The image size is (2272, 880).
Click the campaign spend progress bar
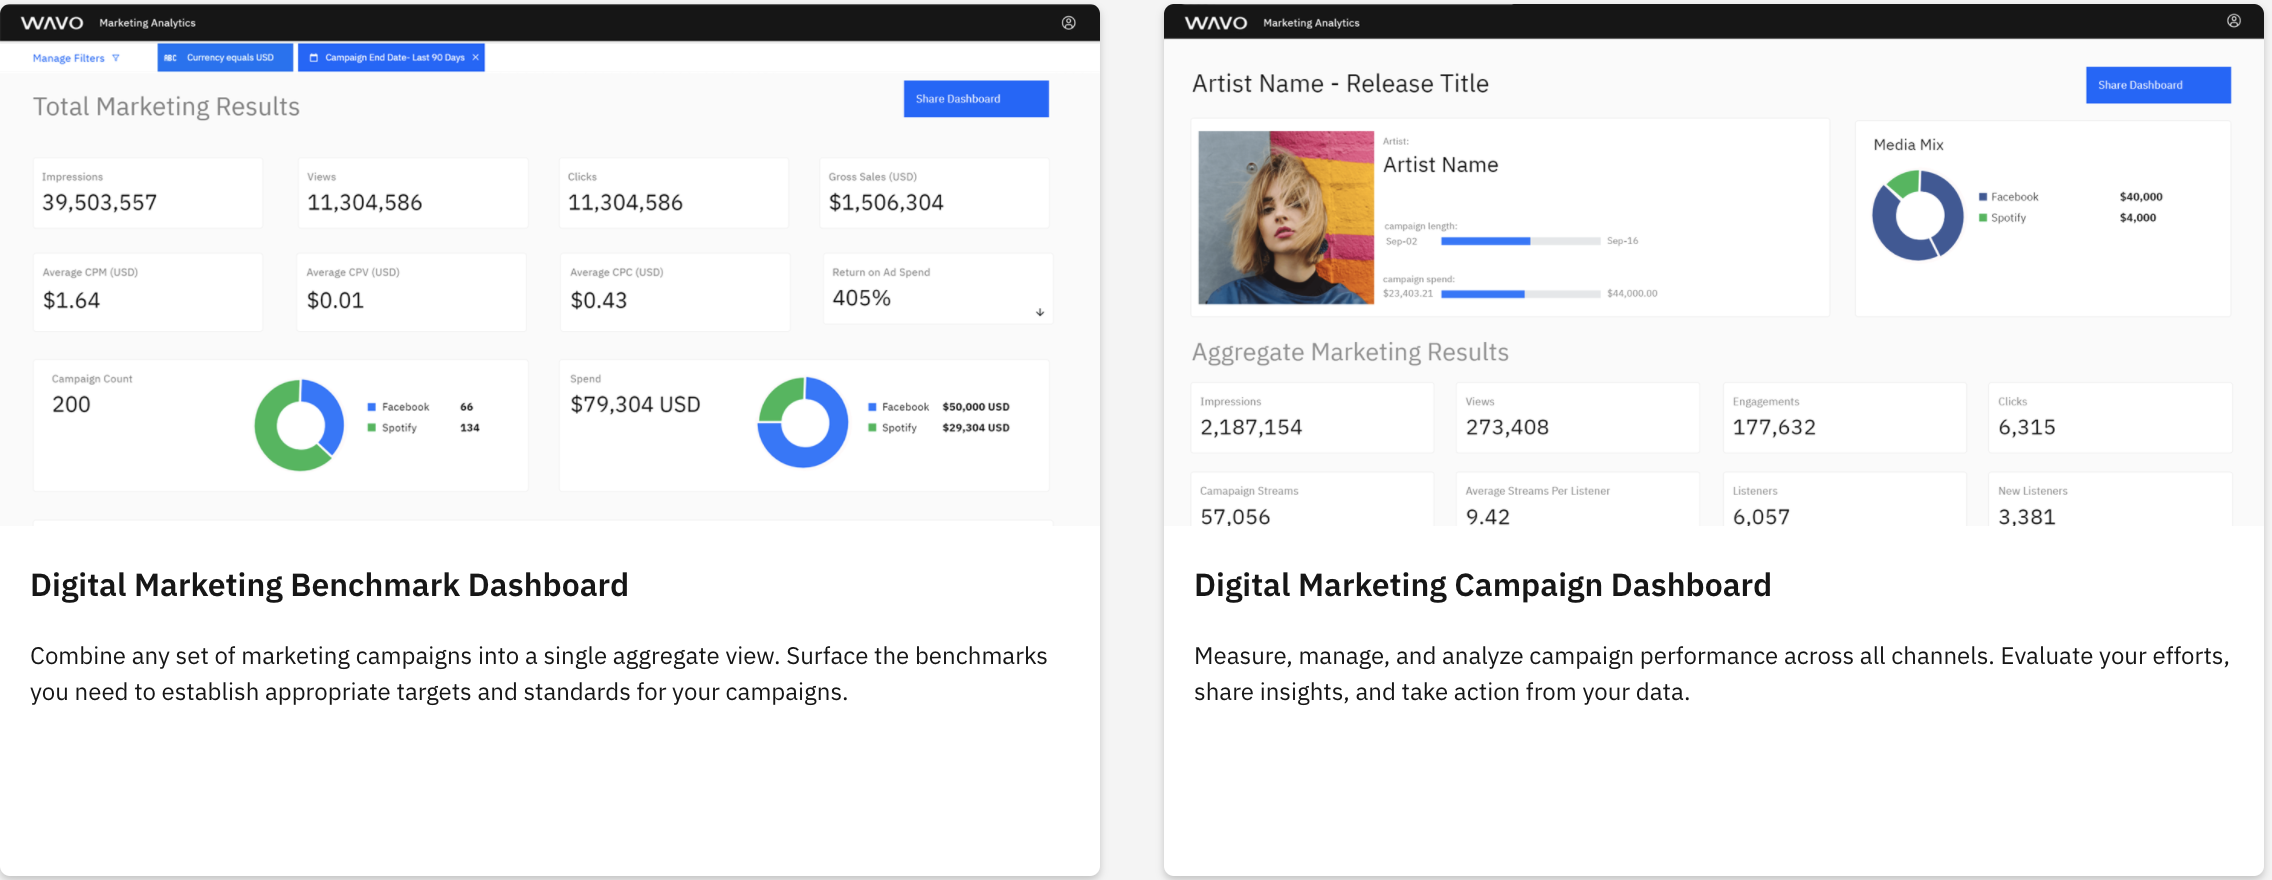[1520, 294]
